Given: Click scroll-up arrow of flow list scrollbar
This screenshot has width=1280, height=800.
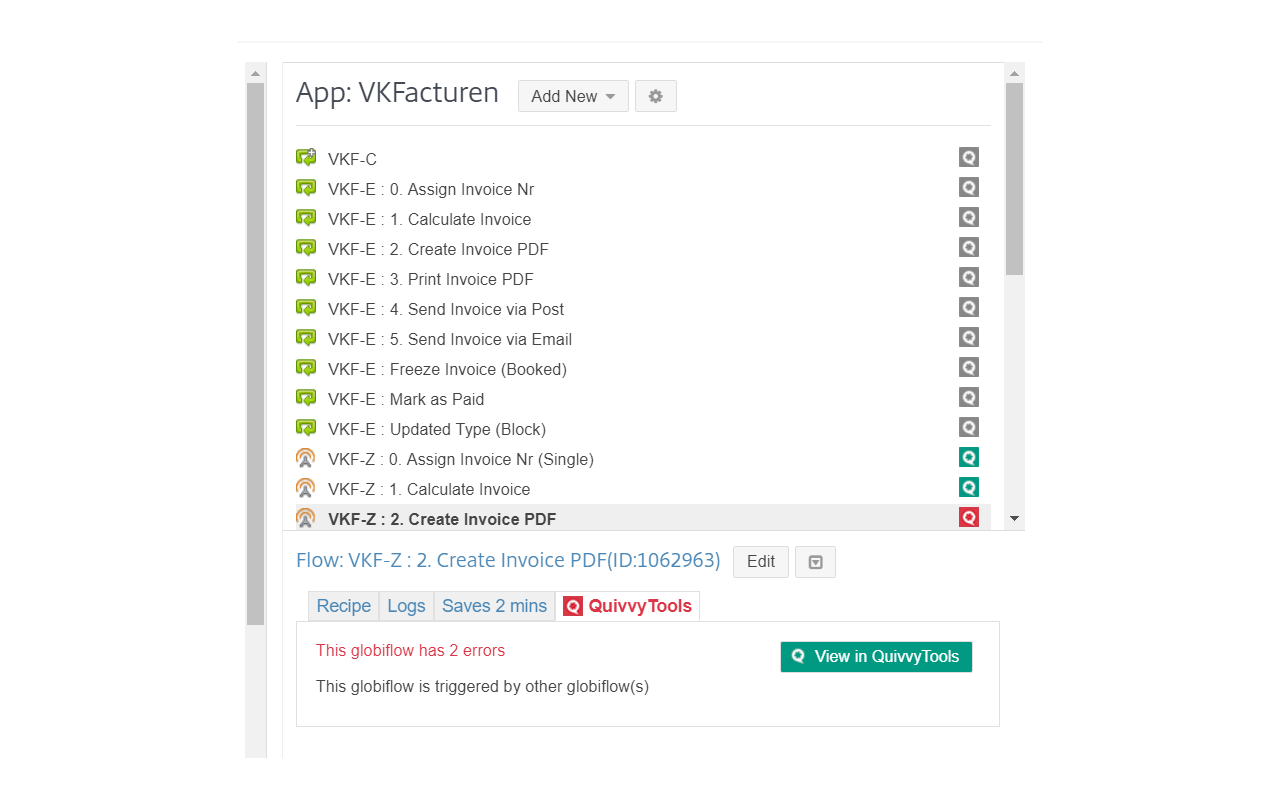Looking at the screenshot, I should [1014, 73].
